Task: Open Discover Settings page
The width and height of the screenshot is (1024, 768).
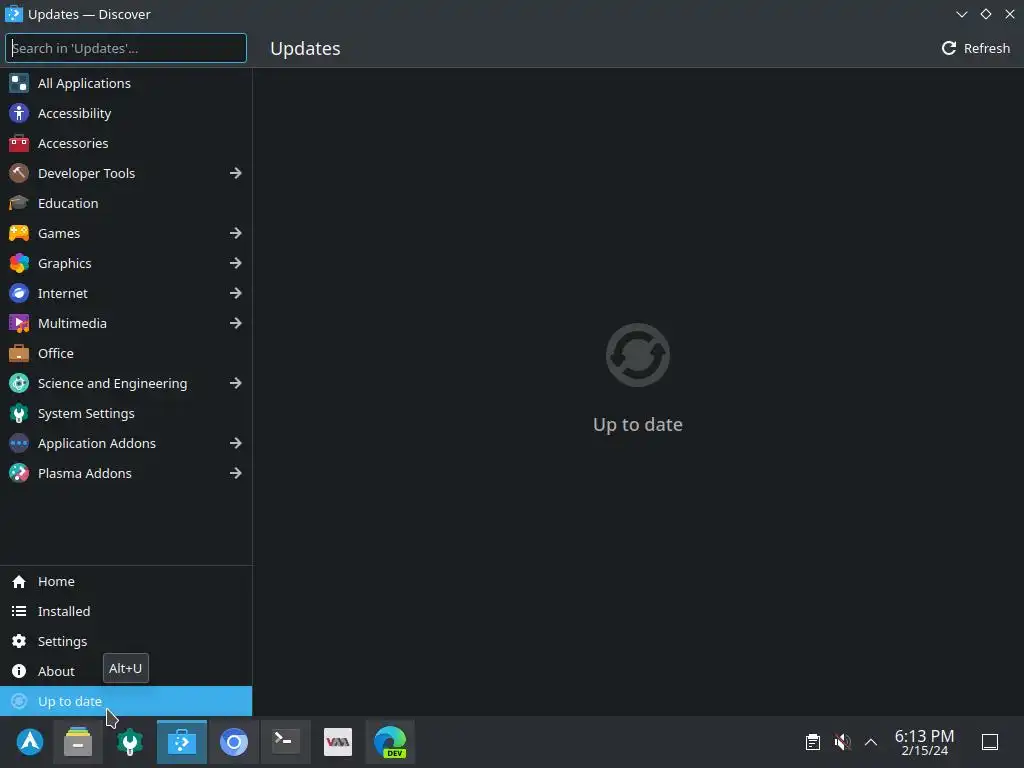Action: (x=126, y=641)
